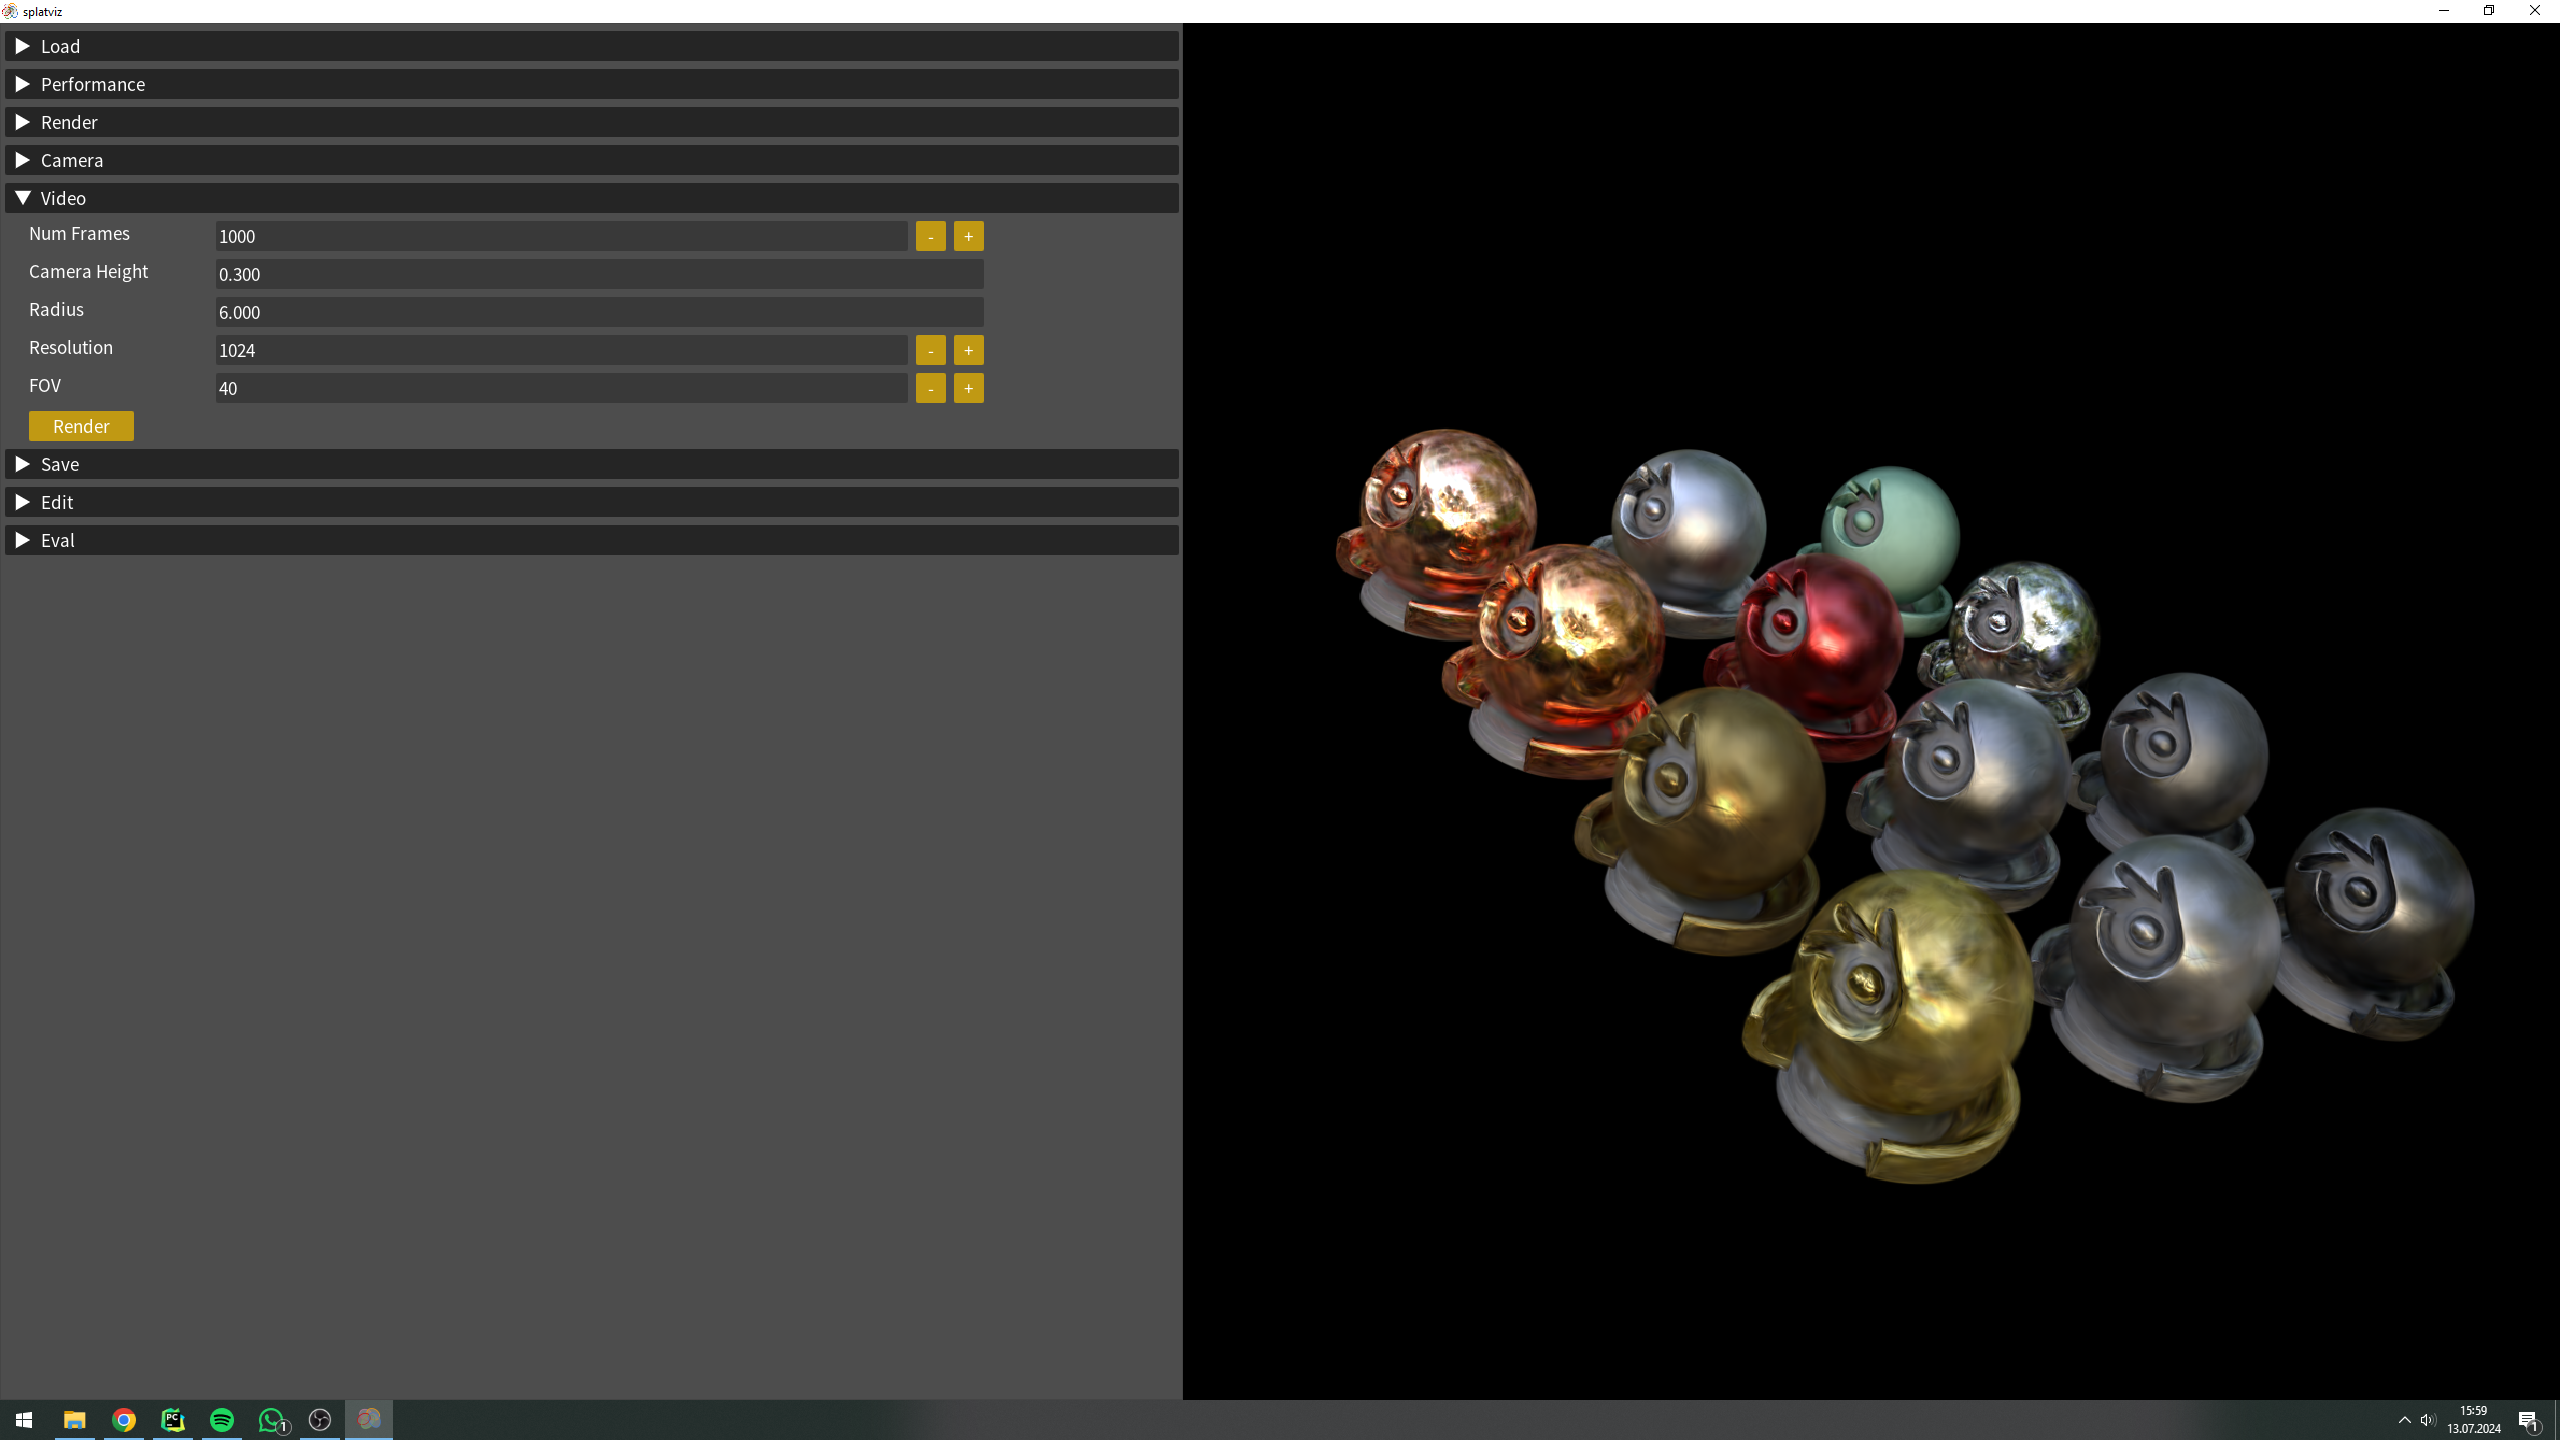Click the volume speaker tray icon

2428,1420
